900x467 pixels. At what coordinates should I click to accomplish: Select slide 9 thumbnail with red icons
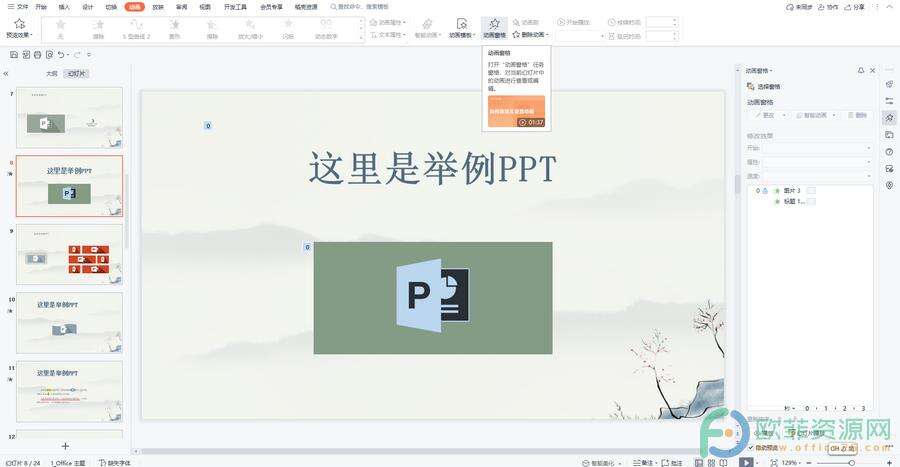tap(69, 254)
